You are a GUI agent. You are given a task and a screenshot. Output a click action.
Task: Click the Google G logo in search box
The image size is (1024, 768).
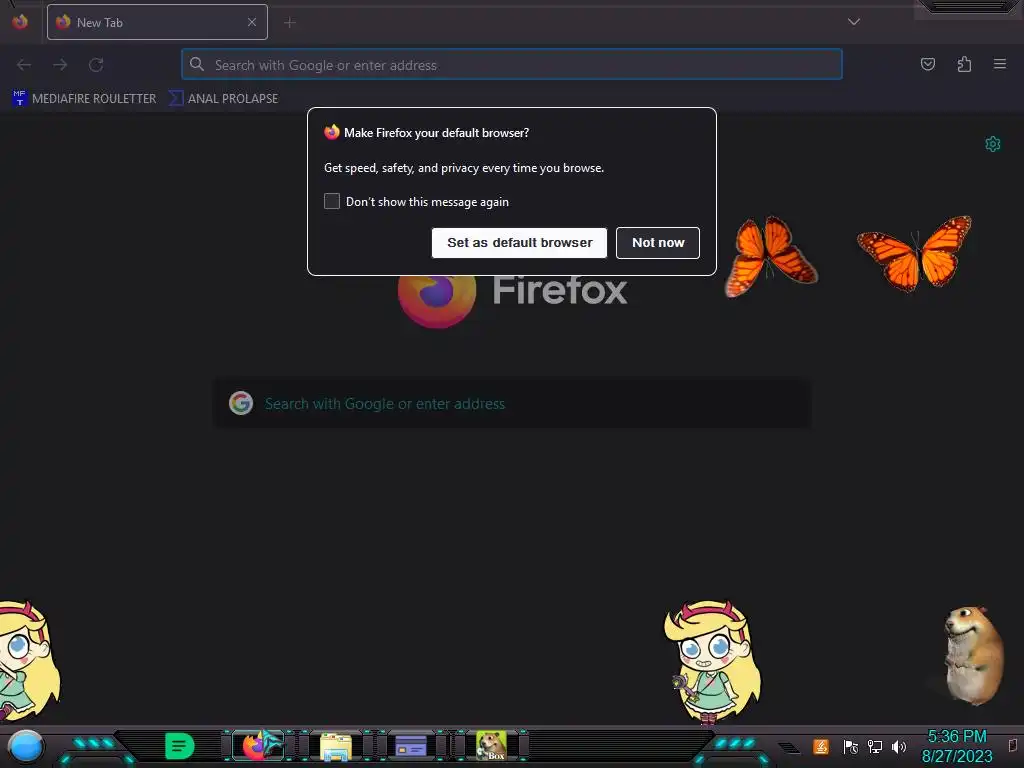point(241,404)
